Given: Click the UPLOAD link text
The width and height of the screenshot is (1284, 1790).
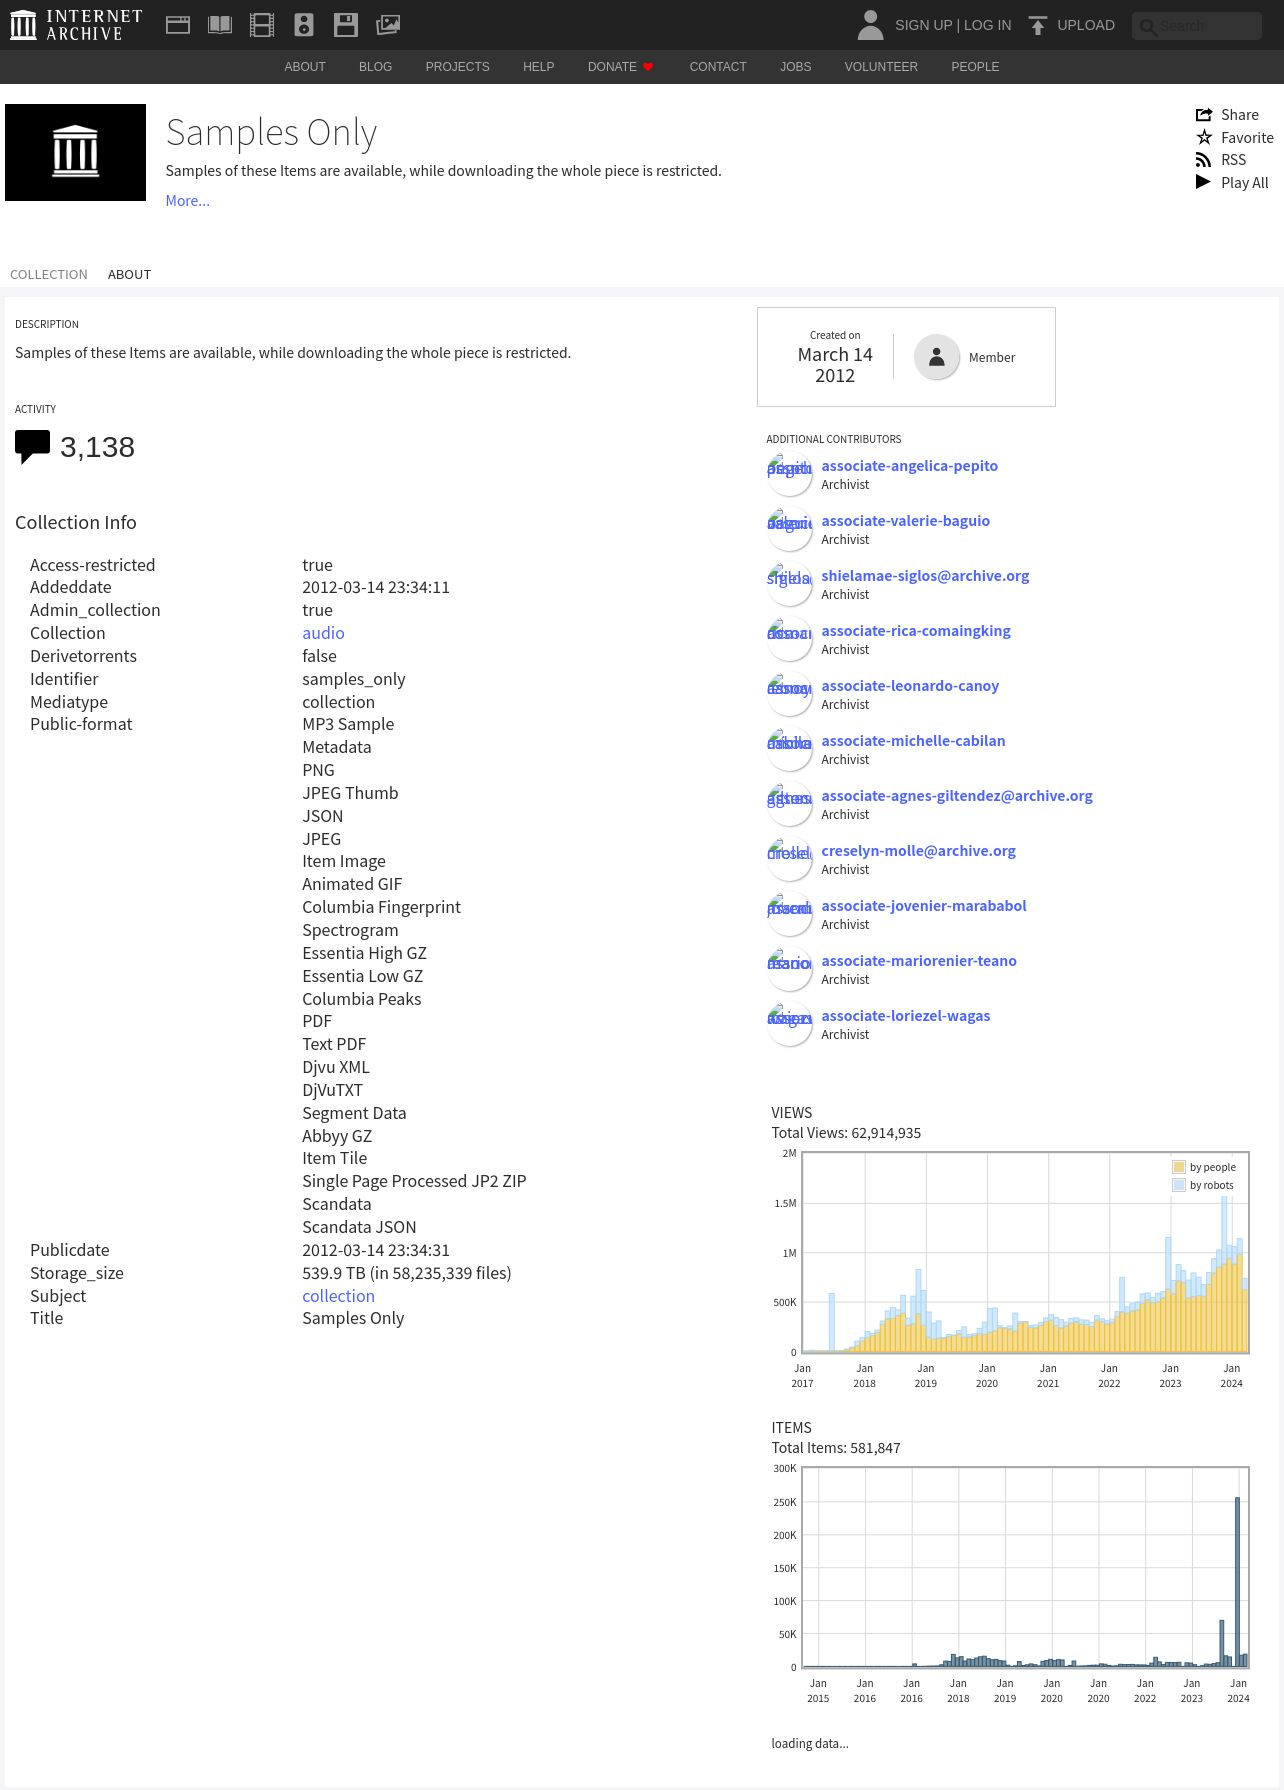Looking at the screenshot, I should click(1086, 25).
